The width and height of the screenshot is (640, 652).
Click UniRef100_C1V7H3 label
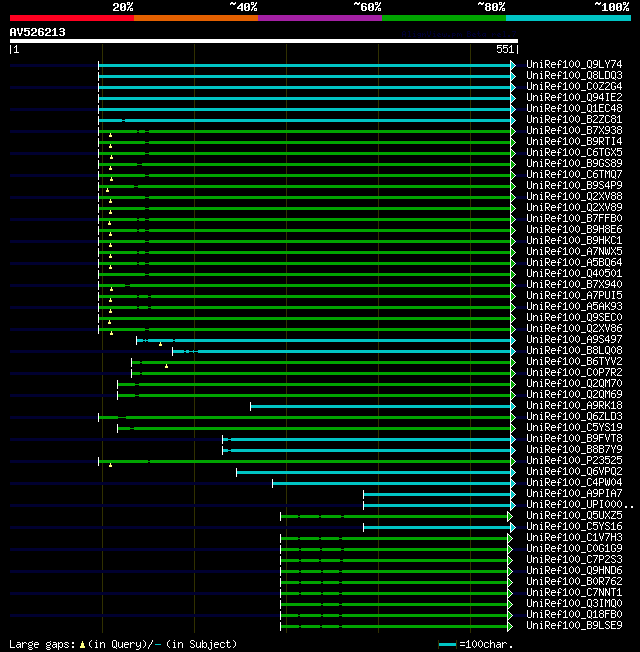coord(574,538)
